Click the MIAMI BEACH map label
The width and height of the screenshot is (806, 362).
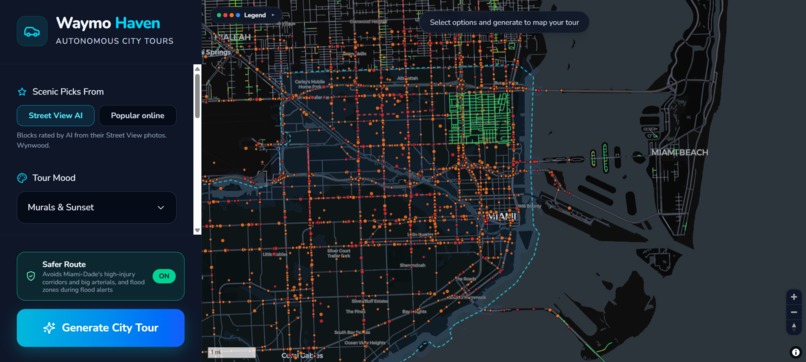680,153
